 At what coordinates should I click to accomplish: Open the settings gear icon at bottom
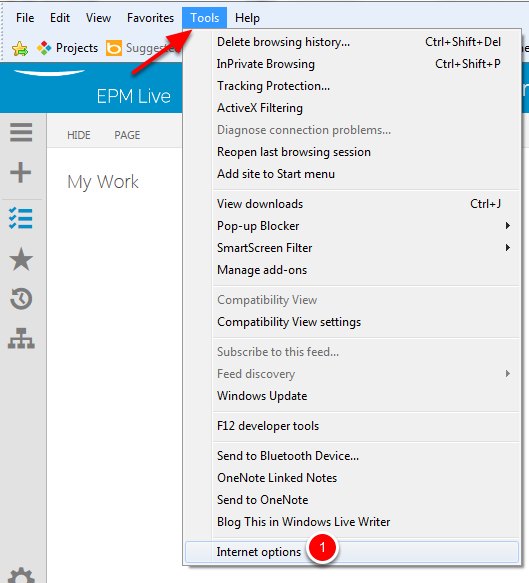(x=21, y=576)
